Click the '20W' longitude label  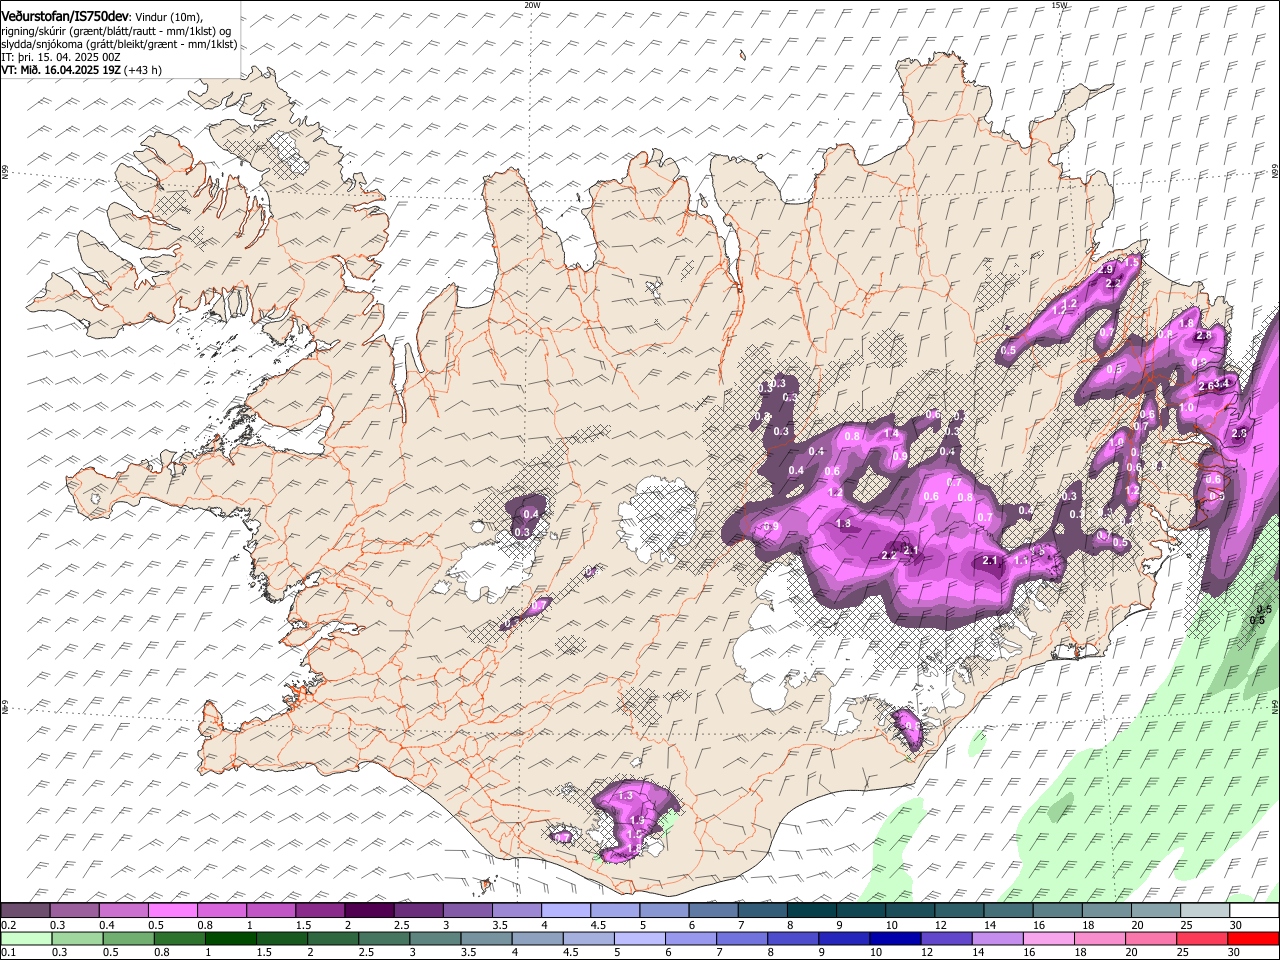point(532,5)
